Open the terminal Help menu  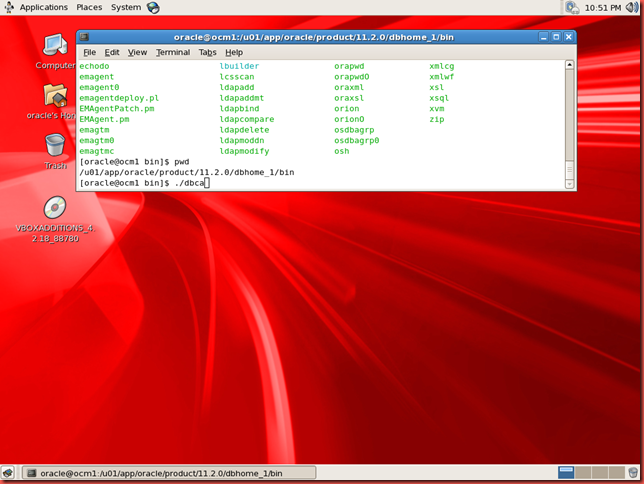click(x=234, y=52)
